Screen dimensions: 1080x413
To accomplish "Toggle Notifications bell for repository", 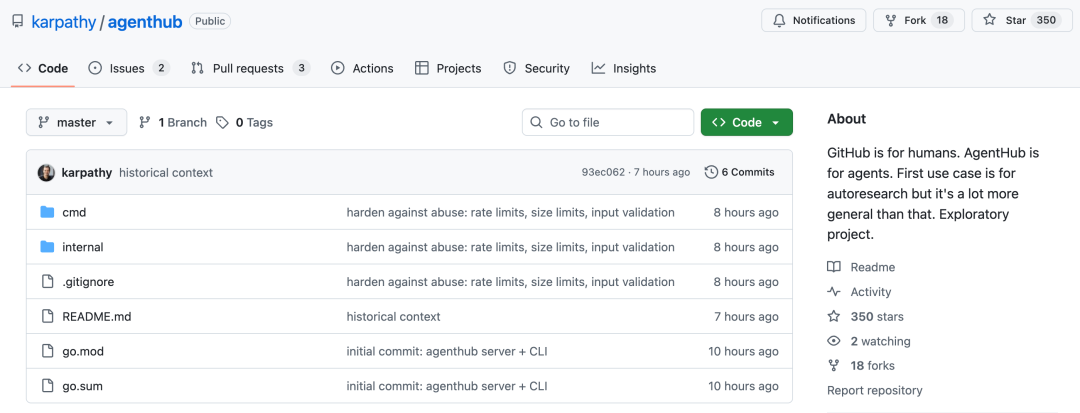I will (813, 20).
